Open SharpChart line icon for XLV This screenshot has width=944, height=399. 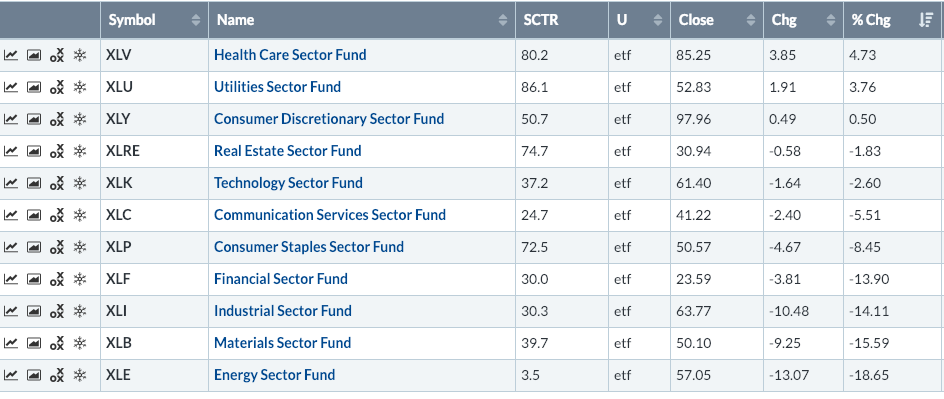coord(10,55)
